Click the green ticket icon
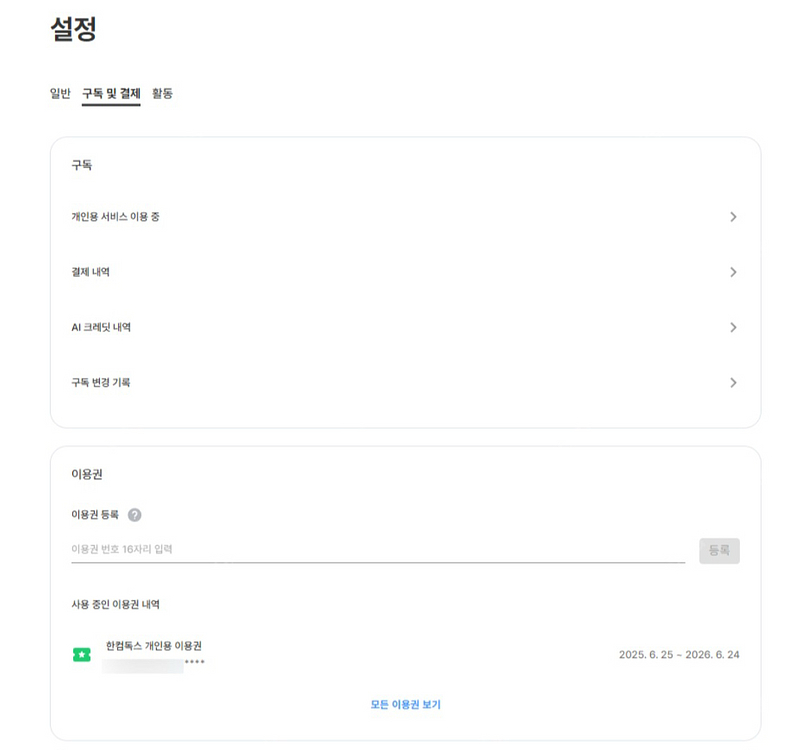The height and width of the screenshot is (750, 808). pos(82,655)
